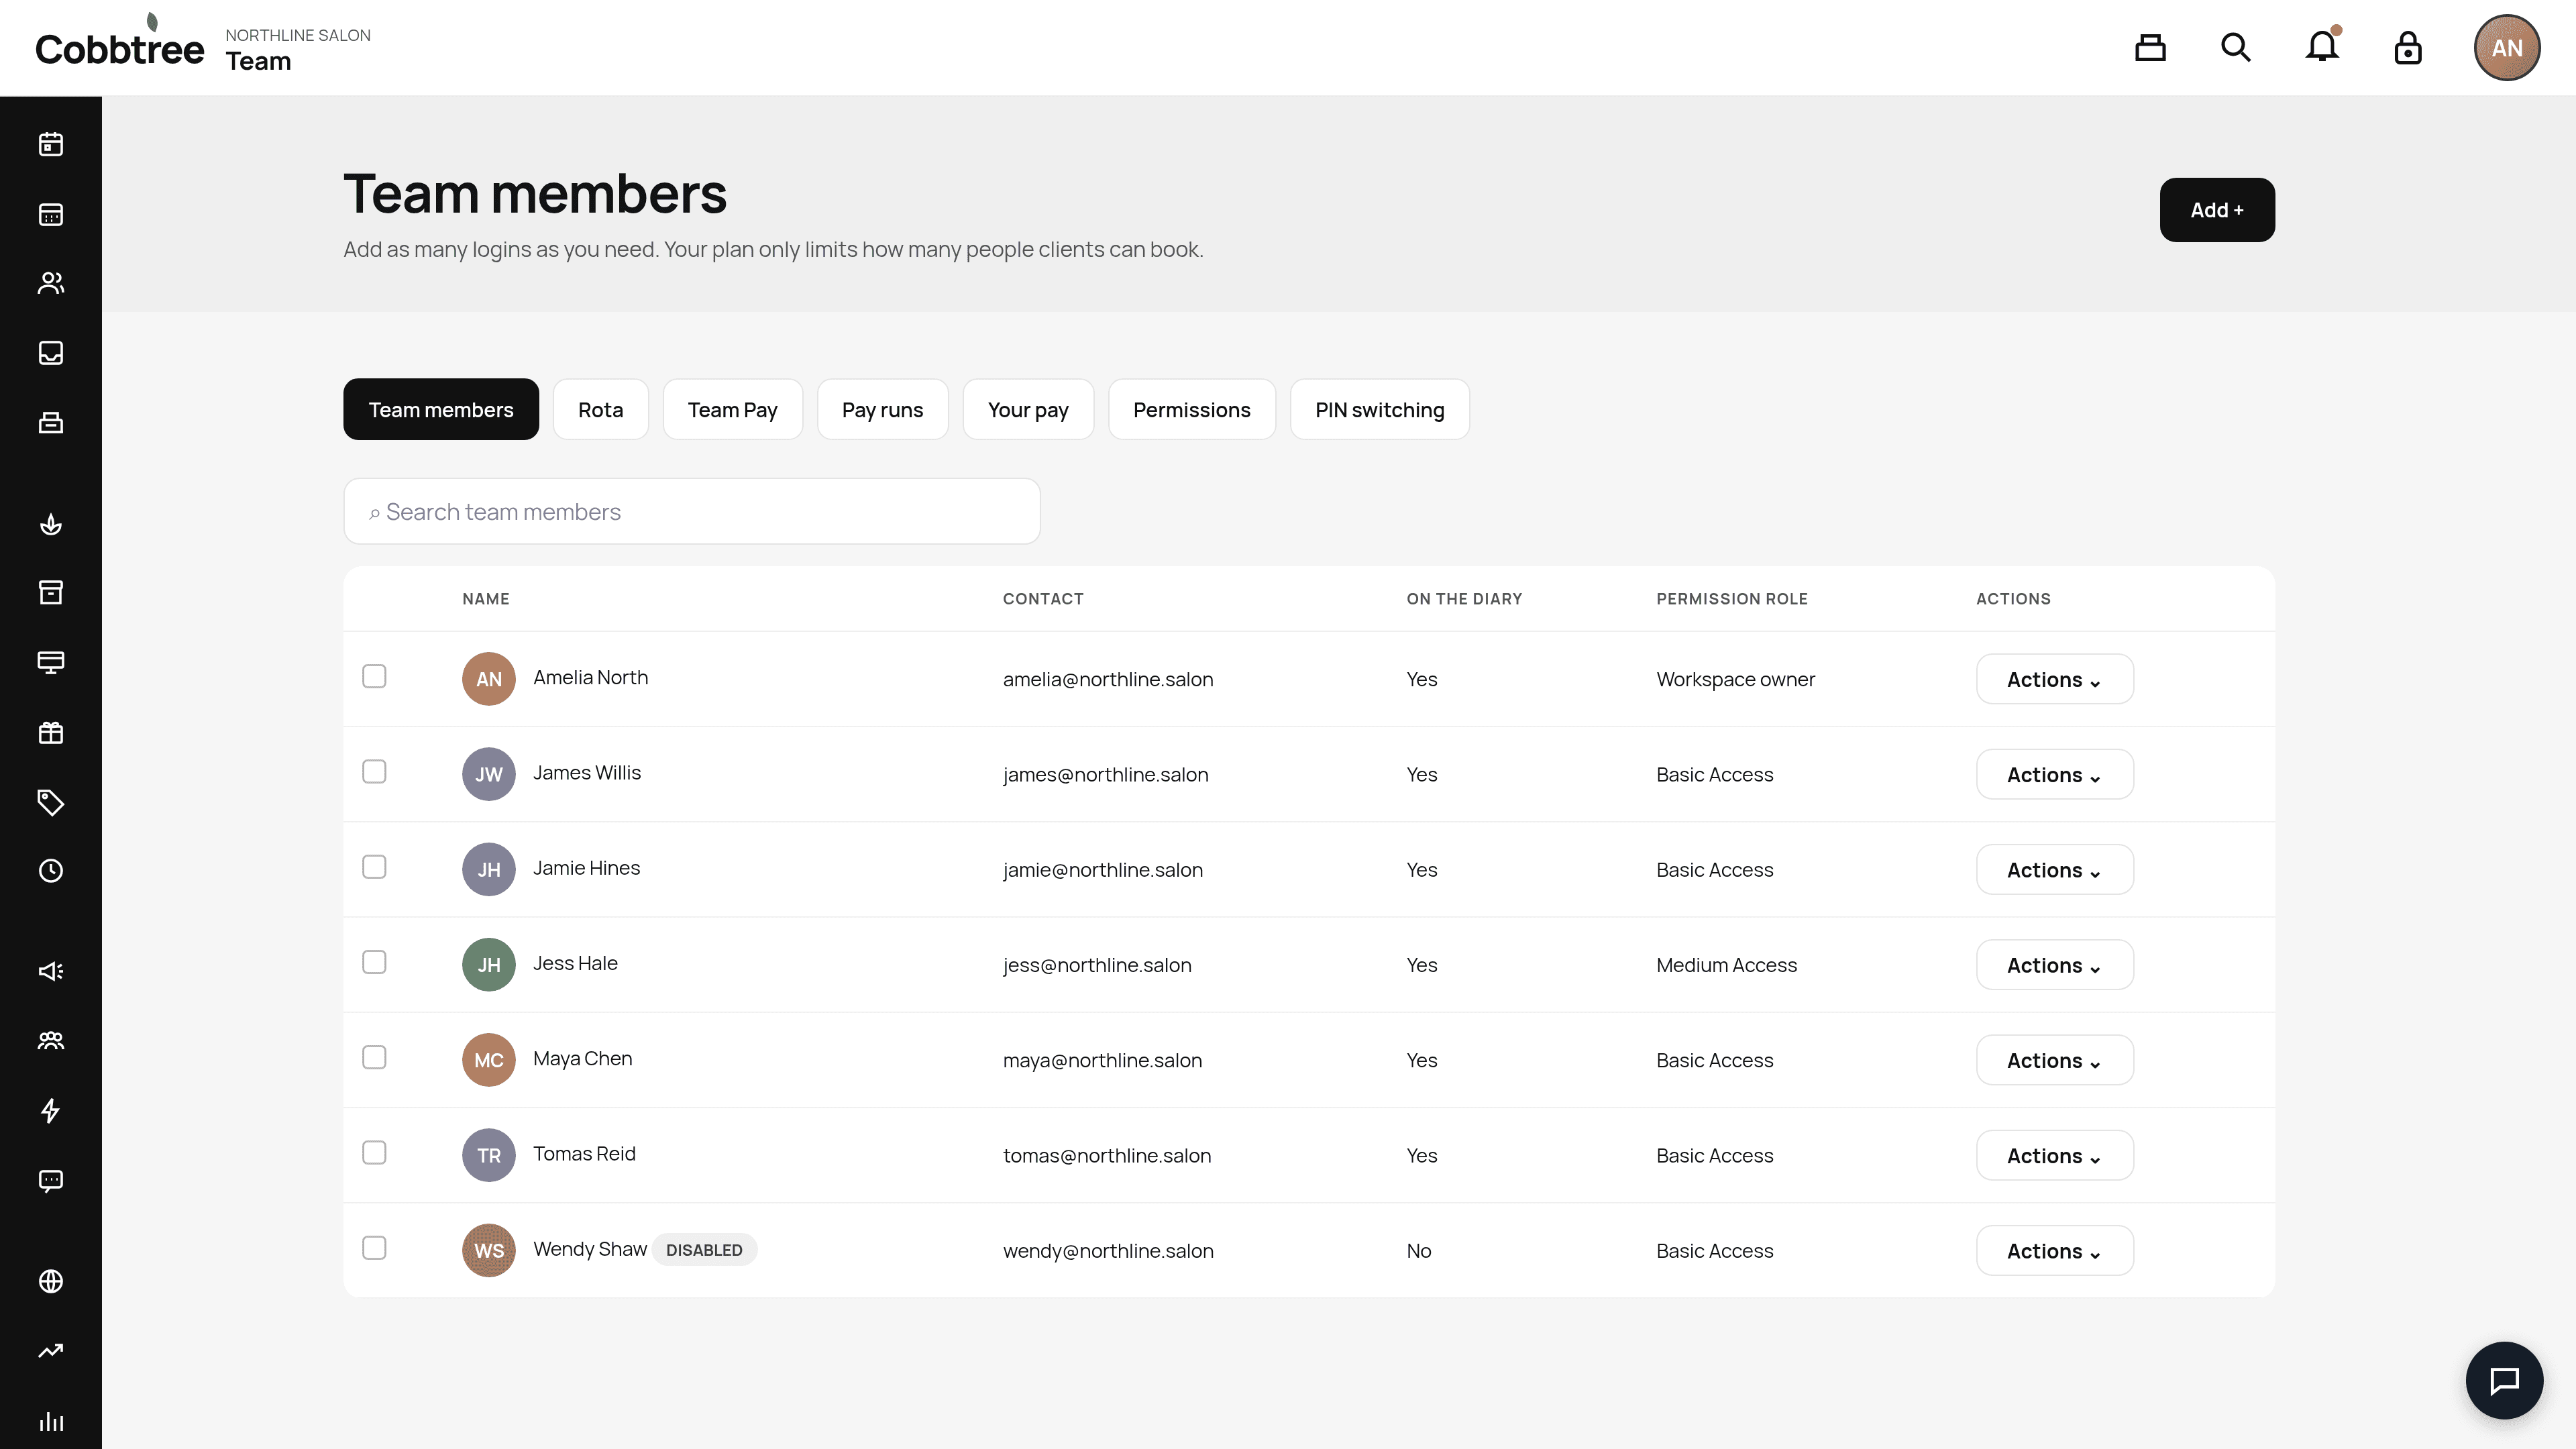
Task: Switch to the PIN switching tab
Action: pos(1379,409)
